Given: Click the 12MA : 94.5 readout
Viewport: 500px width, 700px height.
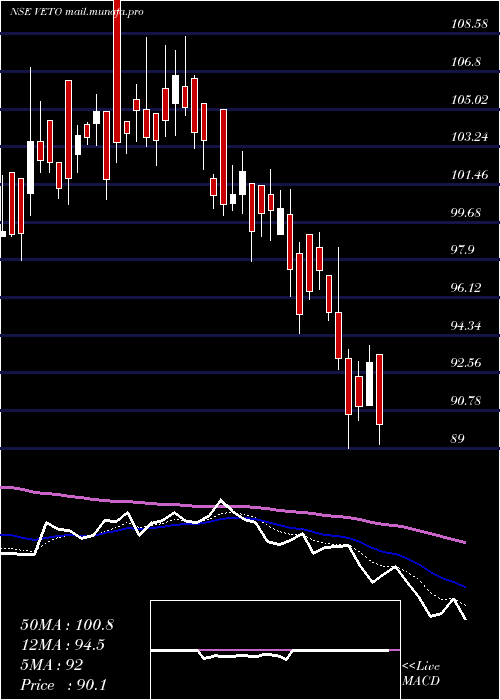Looking at the screenshot, I should 64,645.
